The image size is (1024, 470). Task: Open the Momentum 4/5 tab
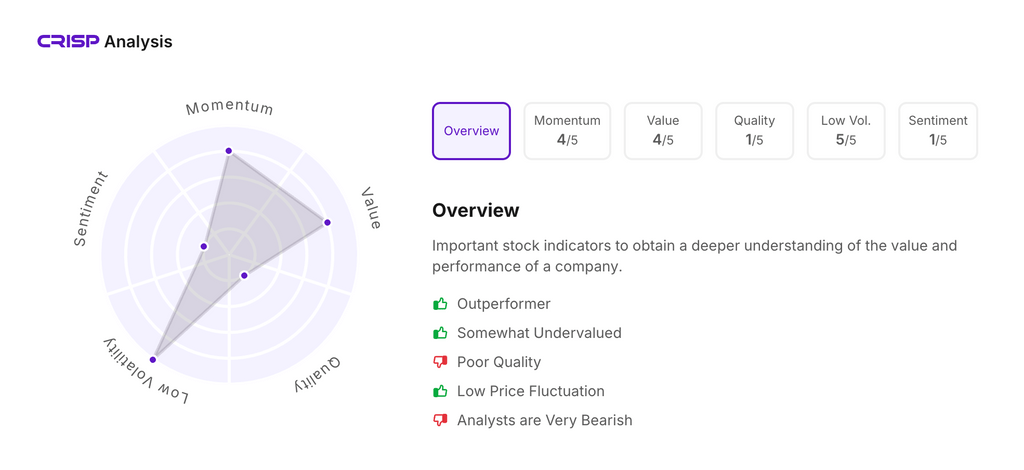(x=567, y=131)
